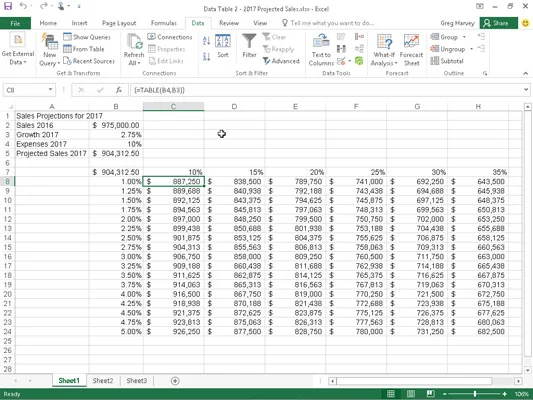
Task: Undo the last action
Action: 23,6
